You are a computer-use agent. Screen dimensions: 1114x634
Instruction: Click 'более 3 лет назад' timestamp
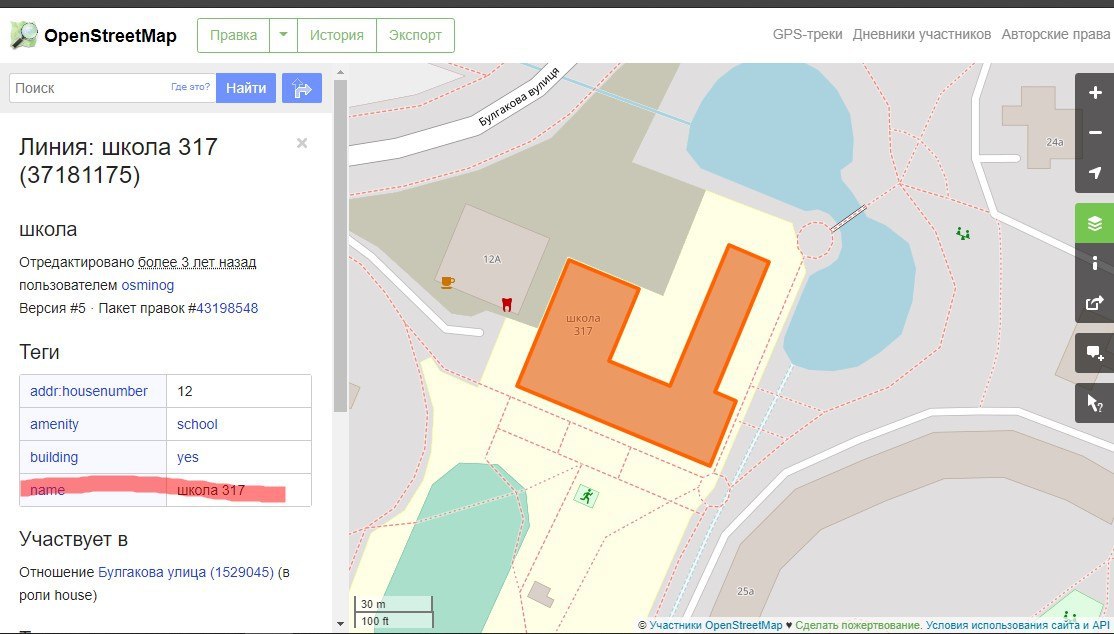click(197, 262)
